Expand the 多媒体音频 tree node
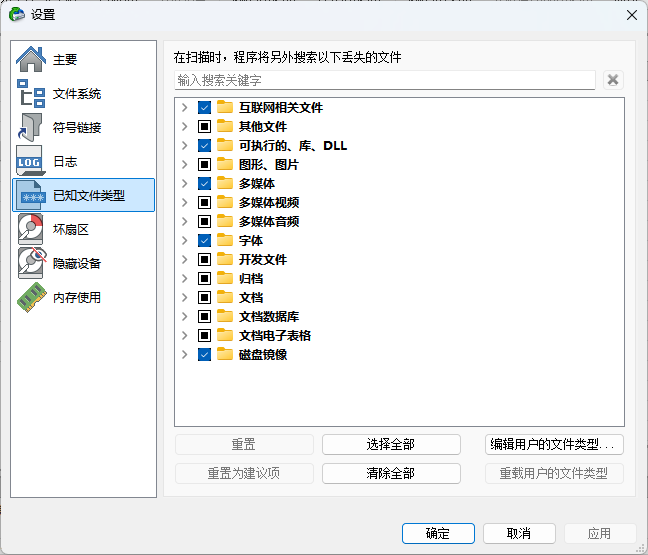Viewport: 648px width, 555px height. (185, 222)
